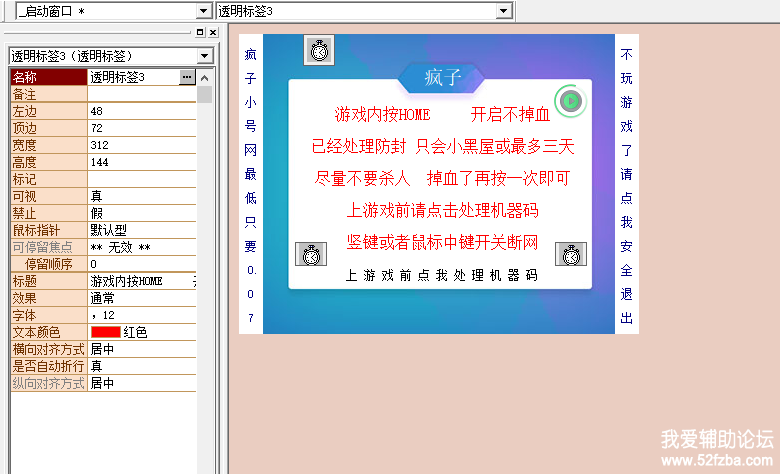
Task: Click the red line 上游戏前请点击处理机器码
Action: (442, 210)
